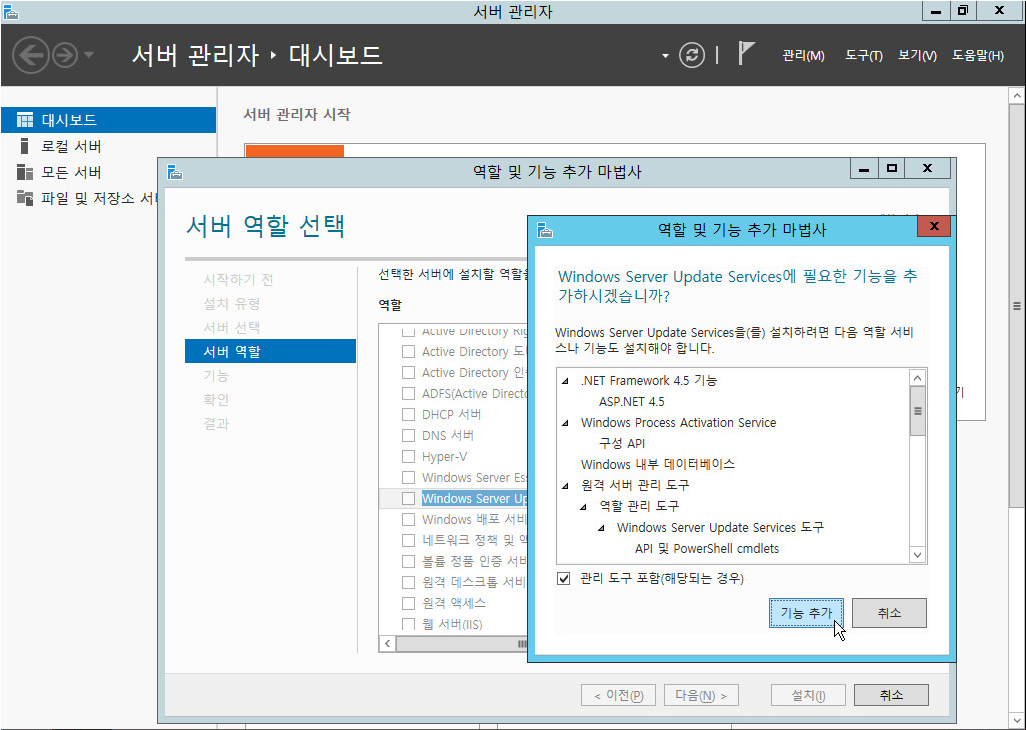
Task: Click 취소 in the feature dialog
Action: click(888, 613)
